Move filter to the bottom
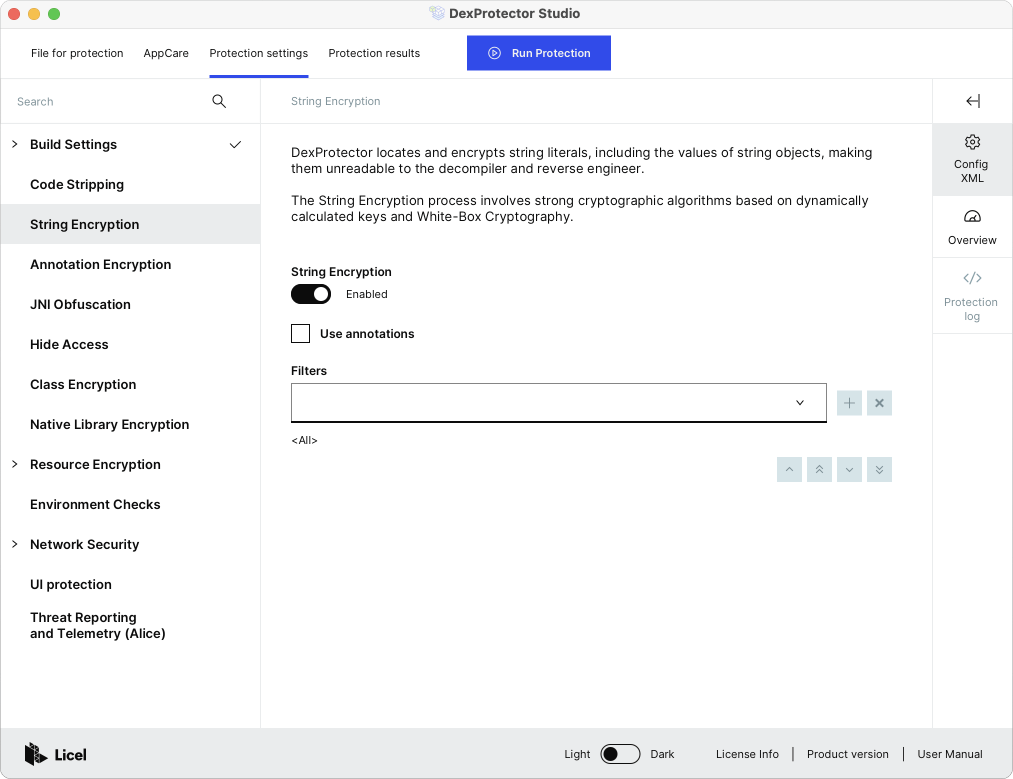The image size is (1013, 779). (879, 470)
